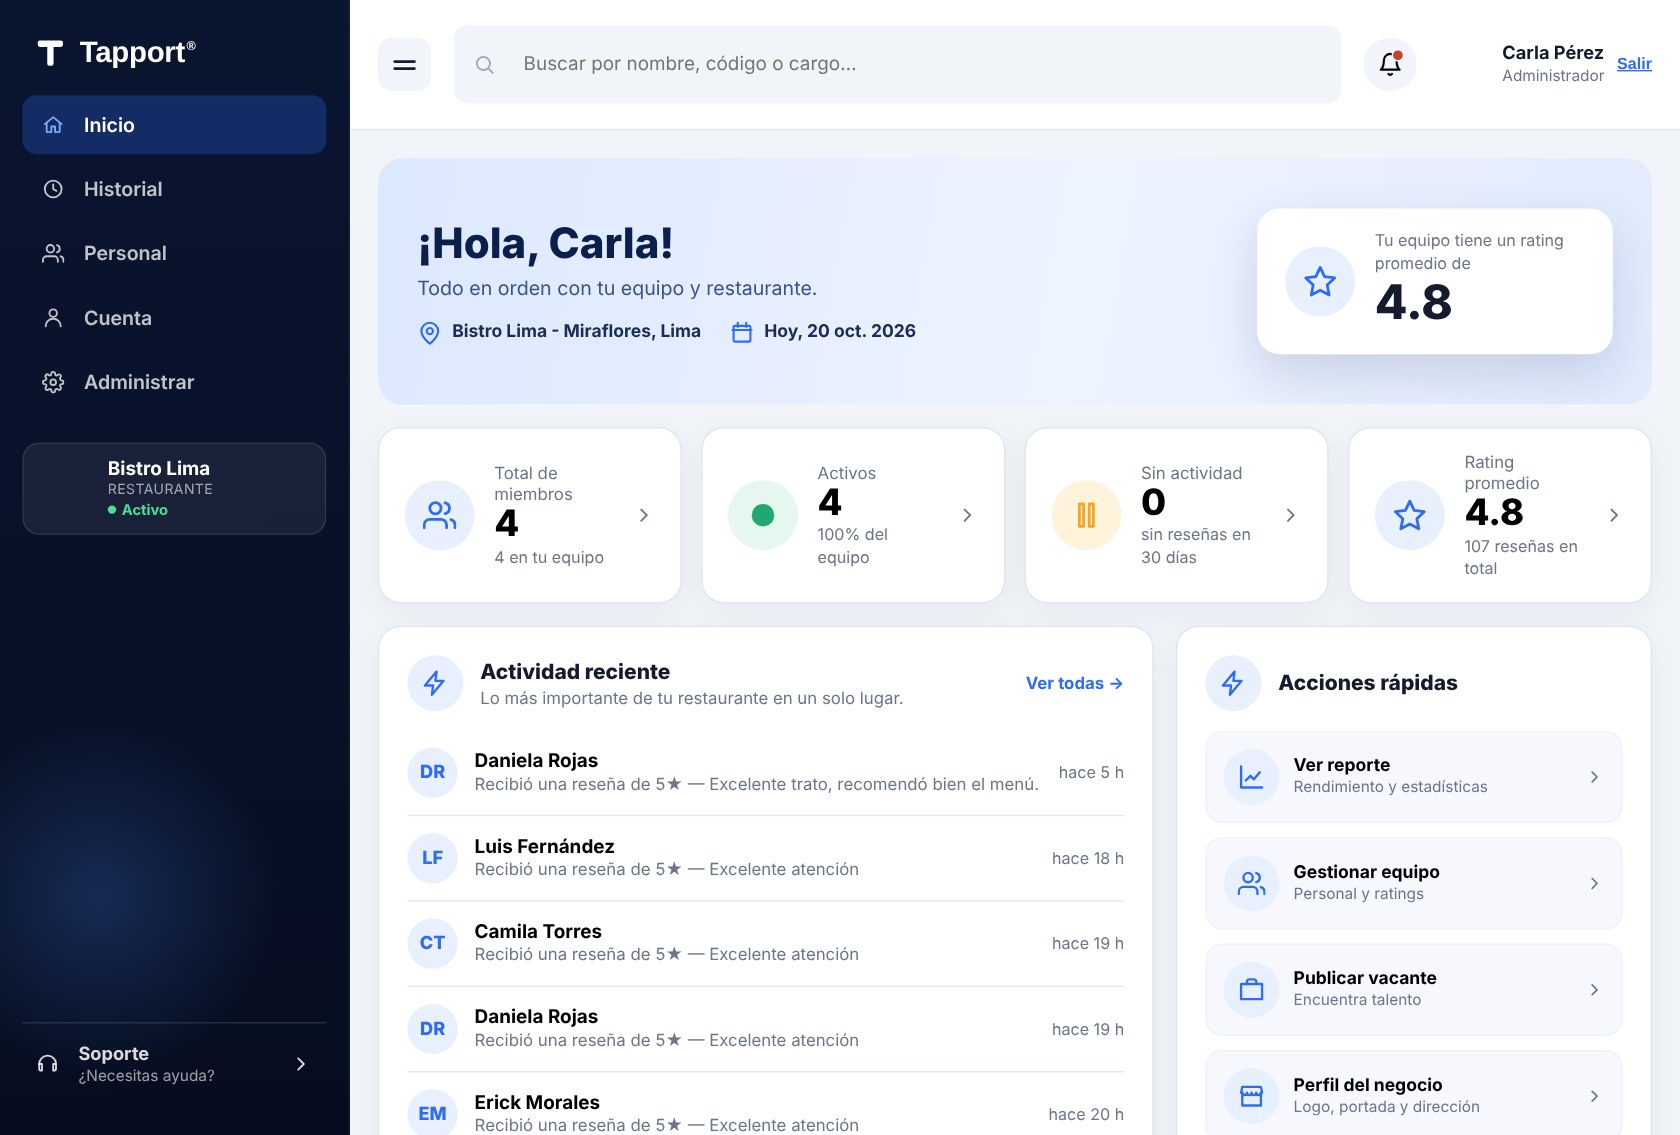
Task: Open Luis Fernández's review activity row
Action: [766, 858]
